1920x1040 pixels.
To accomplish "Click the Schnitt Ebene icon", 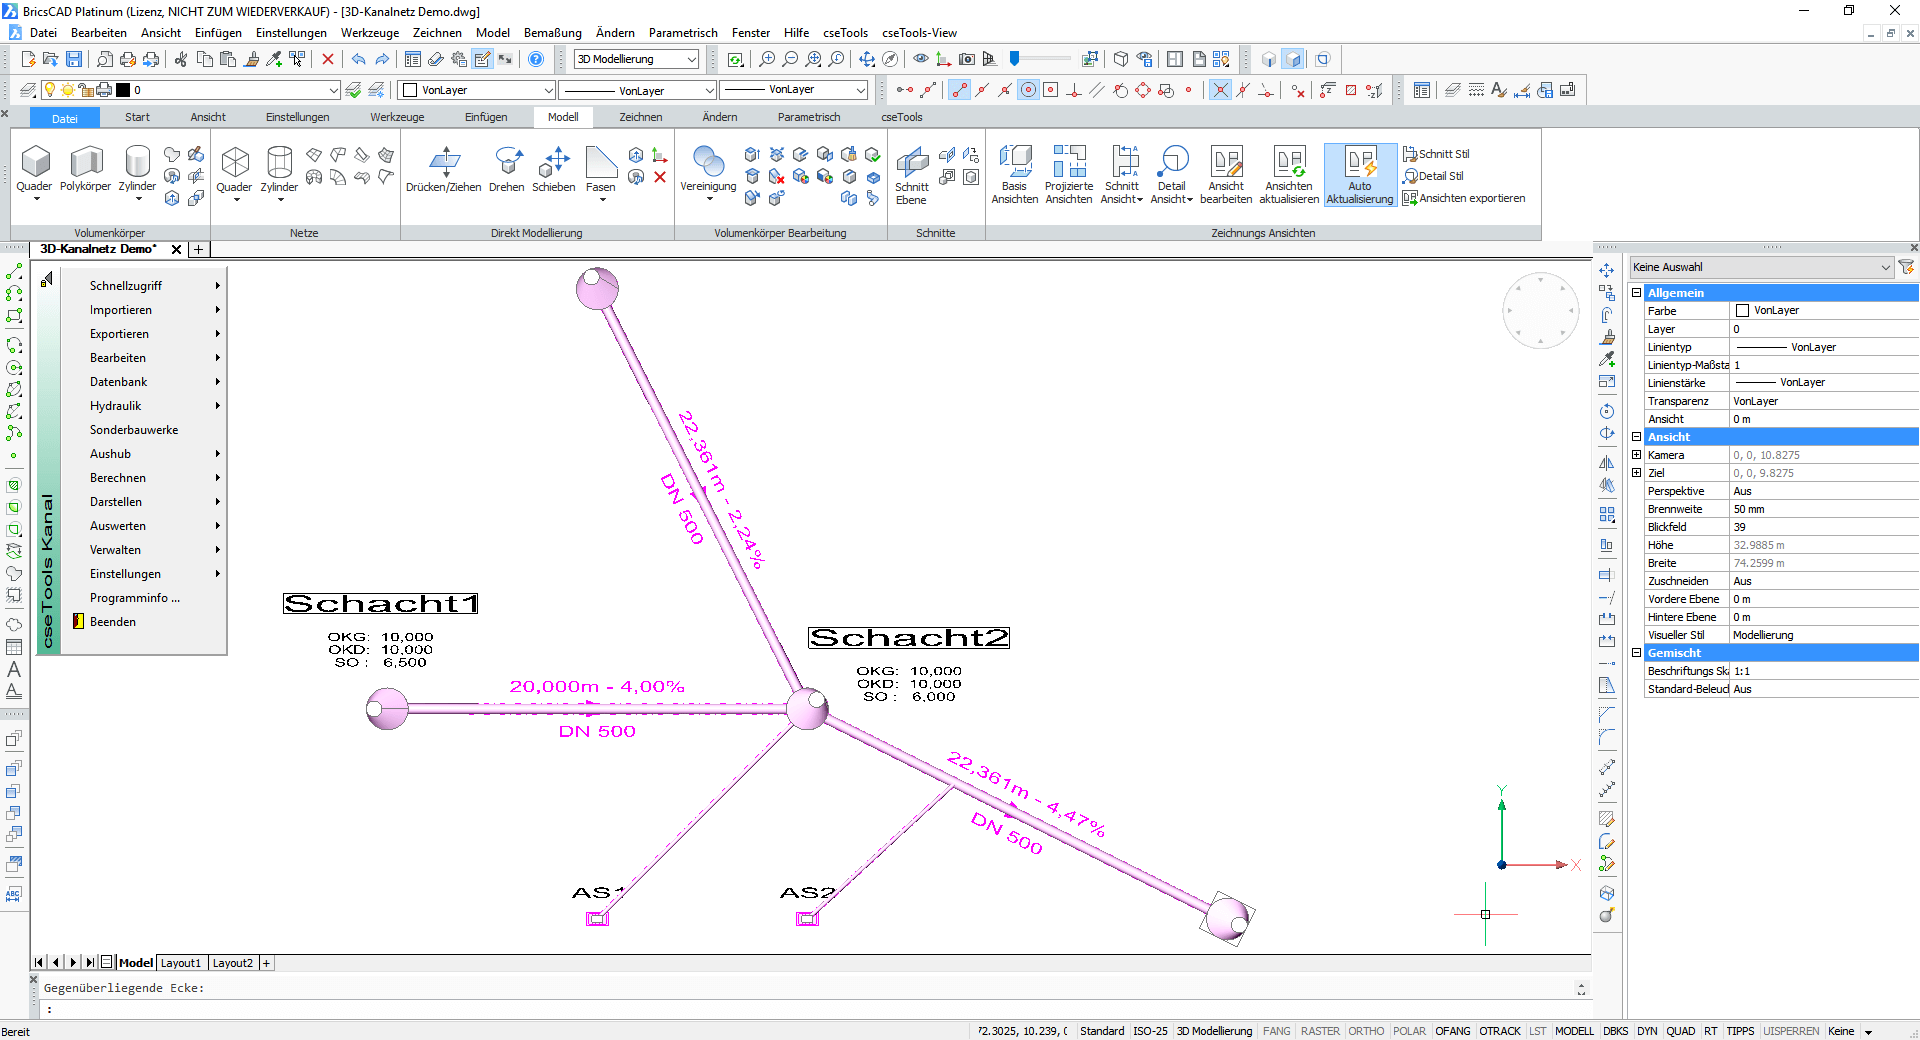I will coord(911,174).
